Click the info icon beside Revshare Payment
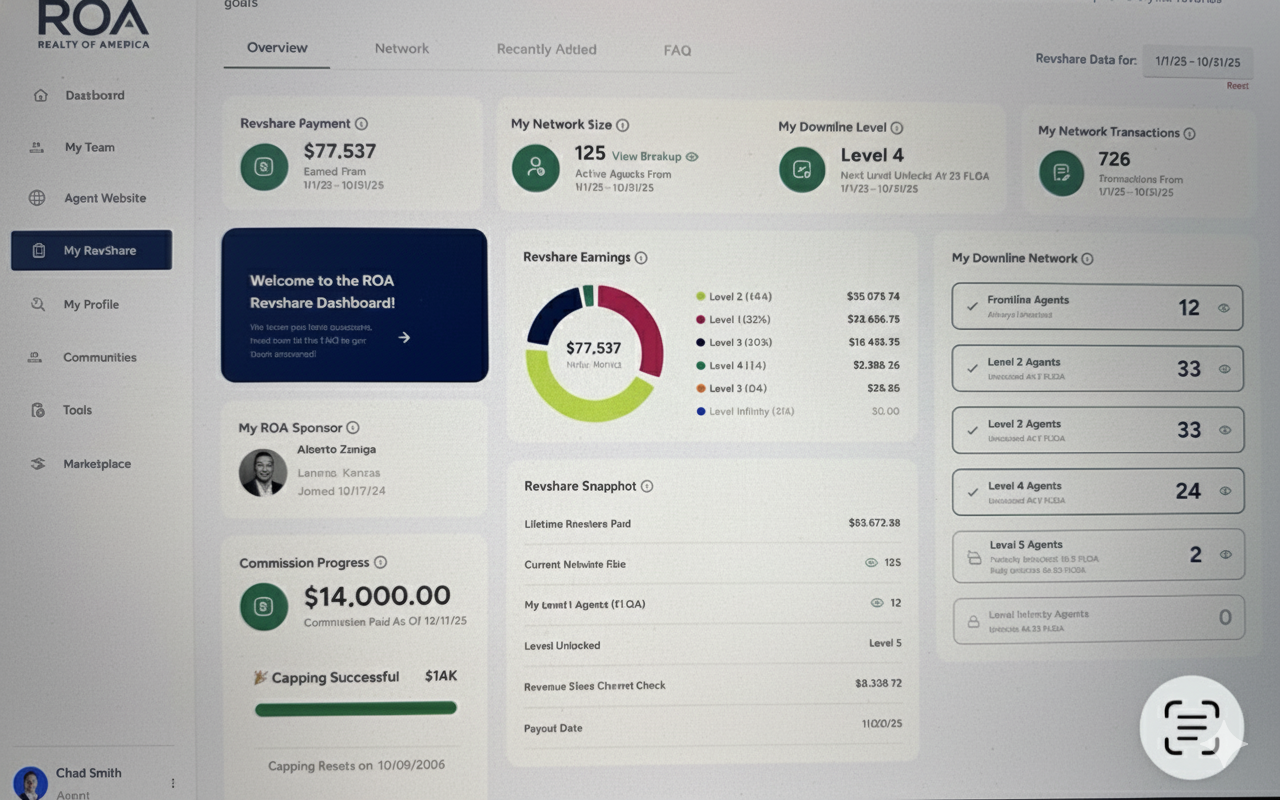This screenshot has height=800, width=1280. click(361, 124)
